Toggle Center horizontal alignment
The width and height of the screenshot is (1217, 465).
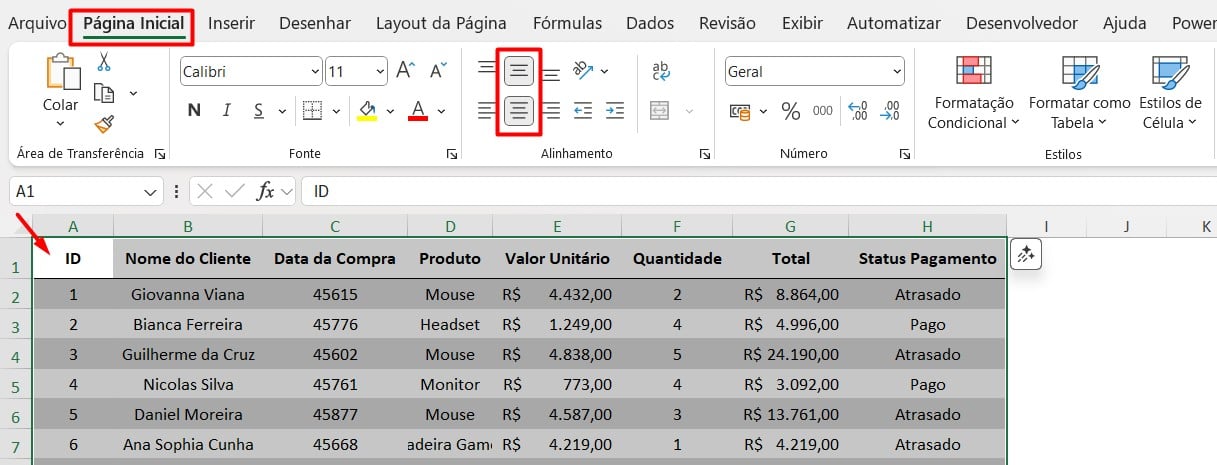pos(518,111)
